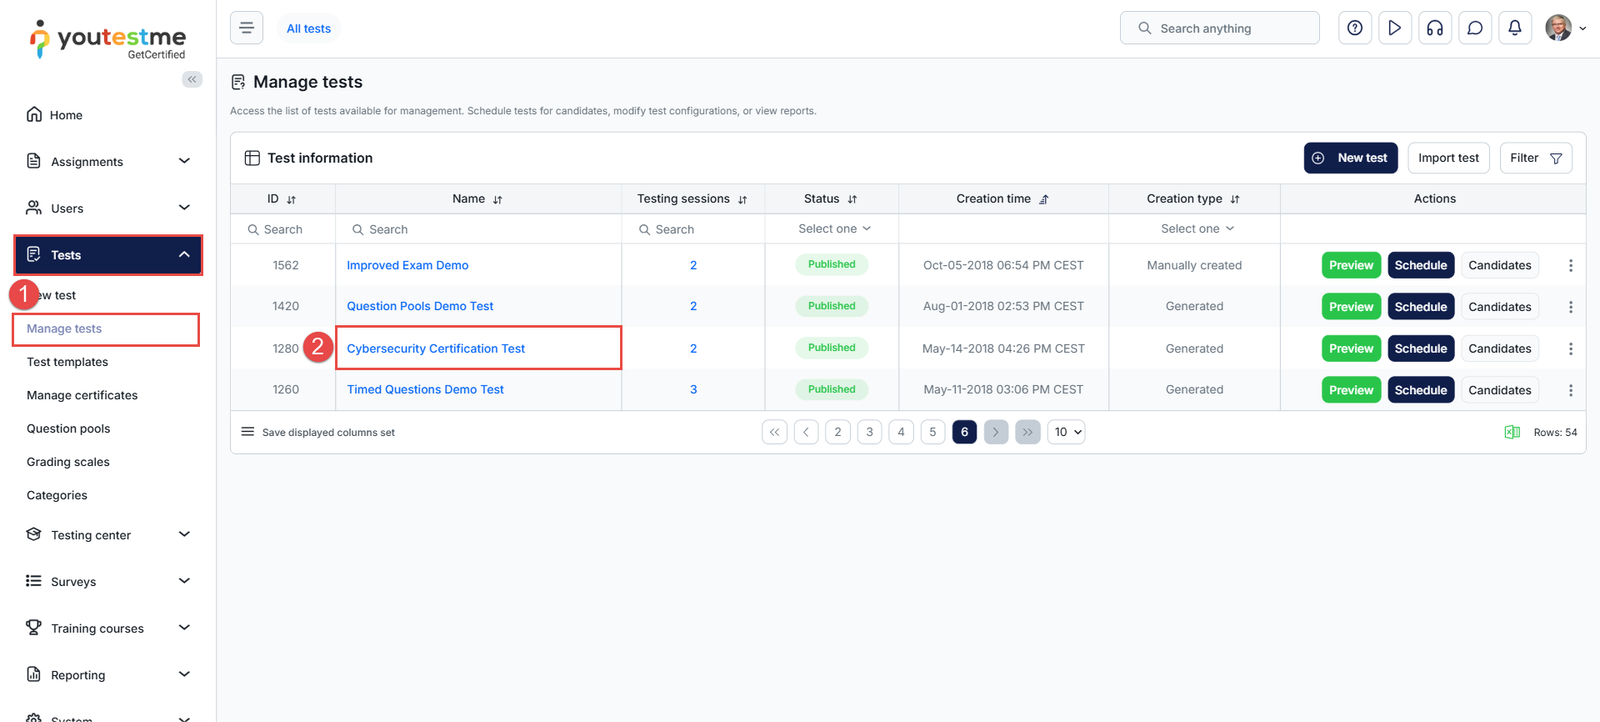Sort the table by ID column
This screenshot has width=1600, height=722.
[x=291, y=200]
